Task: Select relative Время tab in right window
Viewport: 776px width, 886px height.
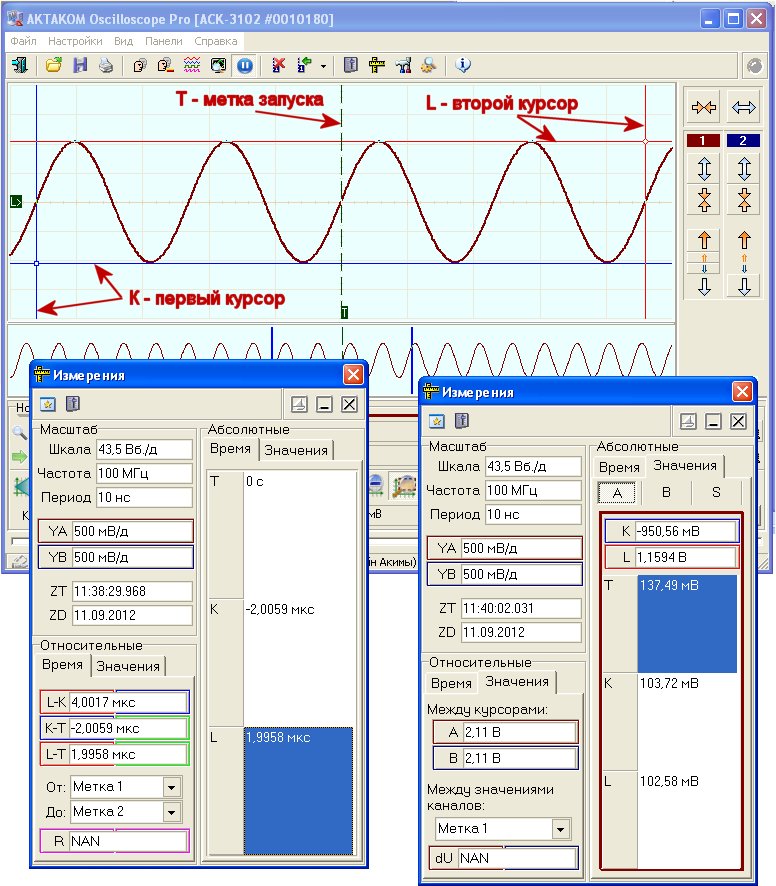Action: (451, 683)
